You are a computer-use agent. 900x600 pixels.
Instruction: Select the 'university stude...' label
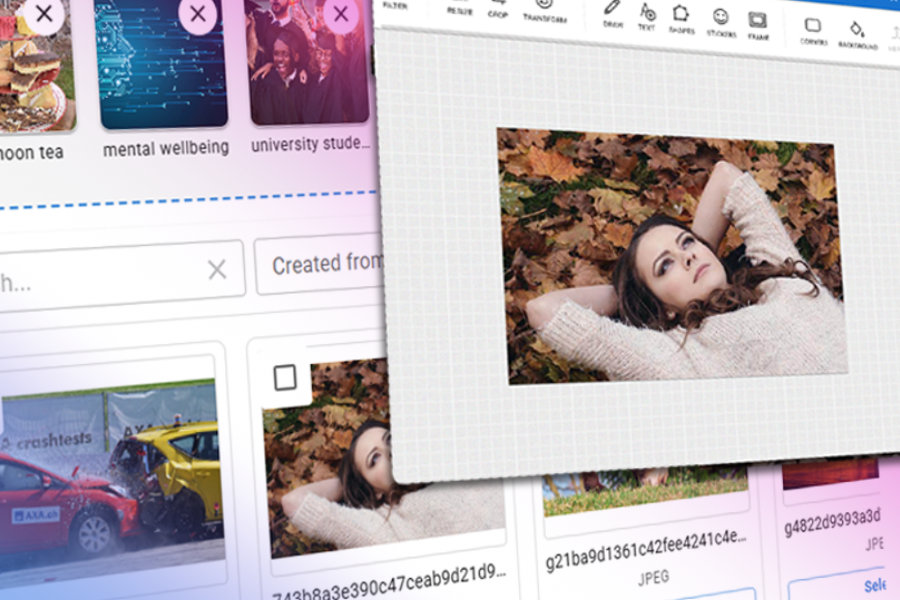click(311, 144)
